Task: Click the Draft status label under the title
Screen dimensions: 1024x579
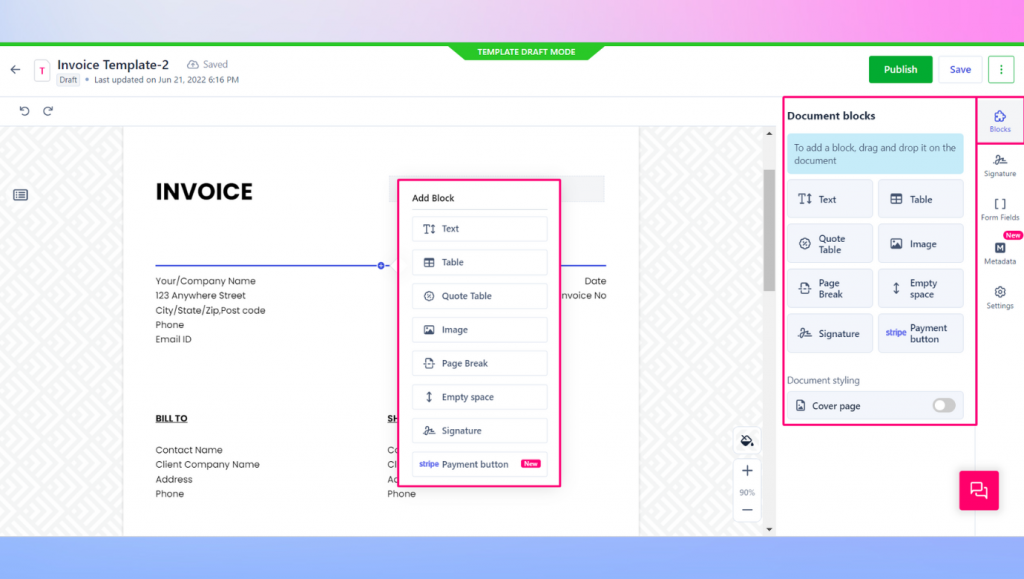Action: [68, 78]
